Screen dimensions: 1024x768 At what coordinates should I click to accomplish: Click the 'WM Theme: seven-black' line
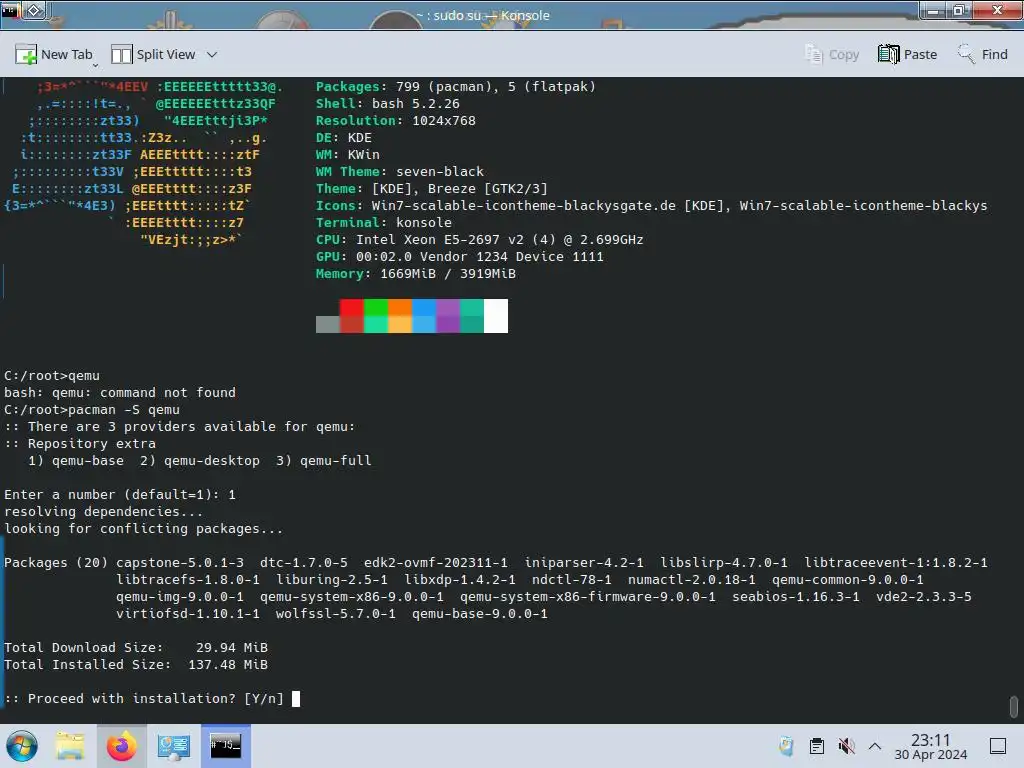click(x=400, y=172)
